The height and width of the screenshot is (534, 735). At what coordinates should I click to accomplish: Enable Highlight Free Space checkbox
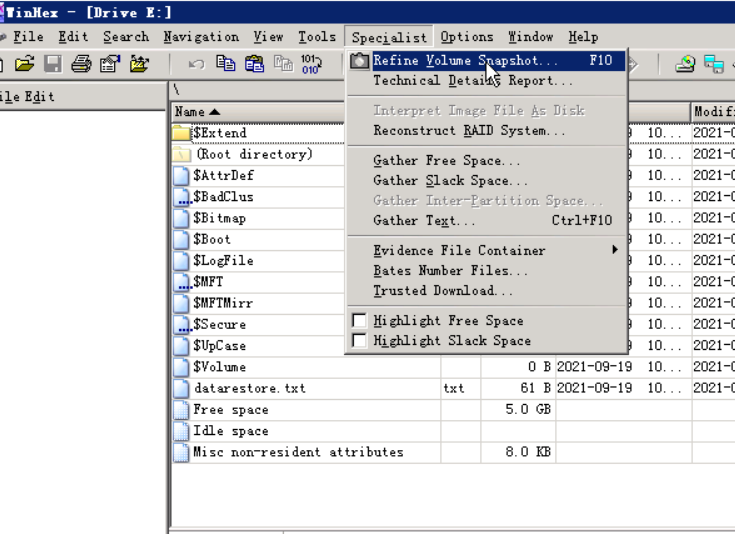point(359,320)
